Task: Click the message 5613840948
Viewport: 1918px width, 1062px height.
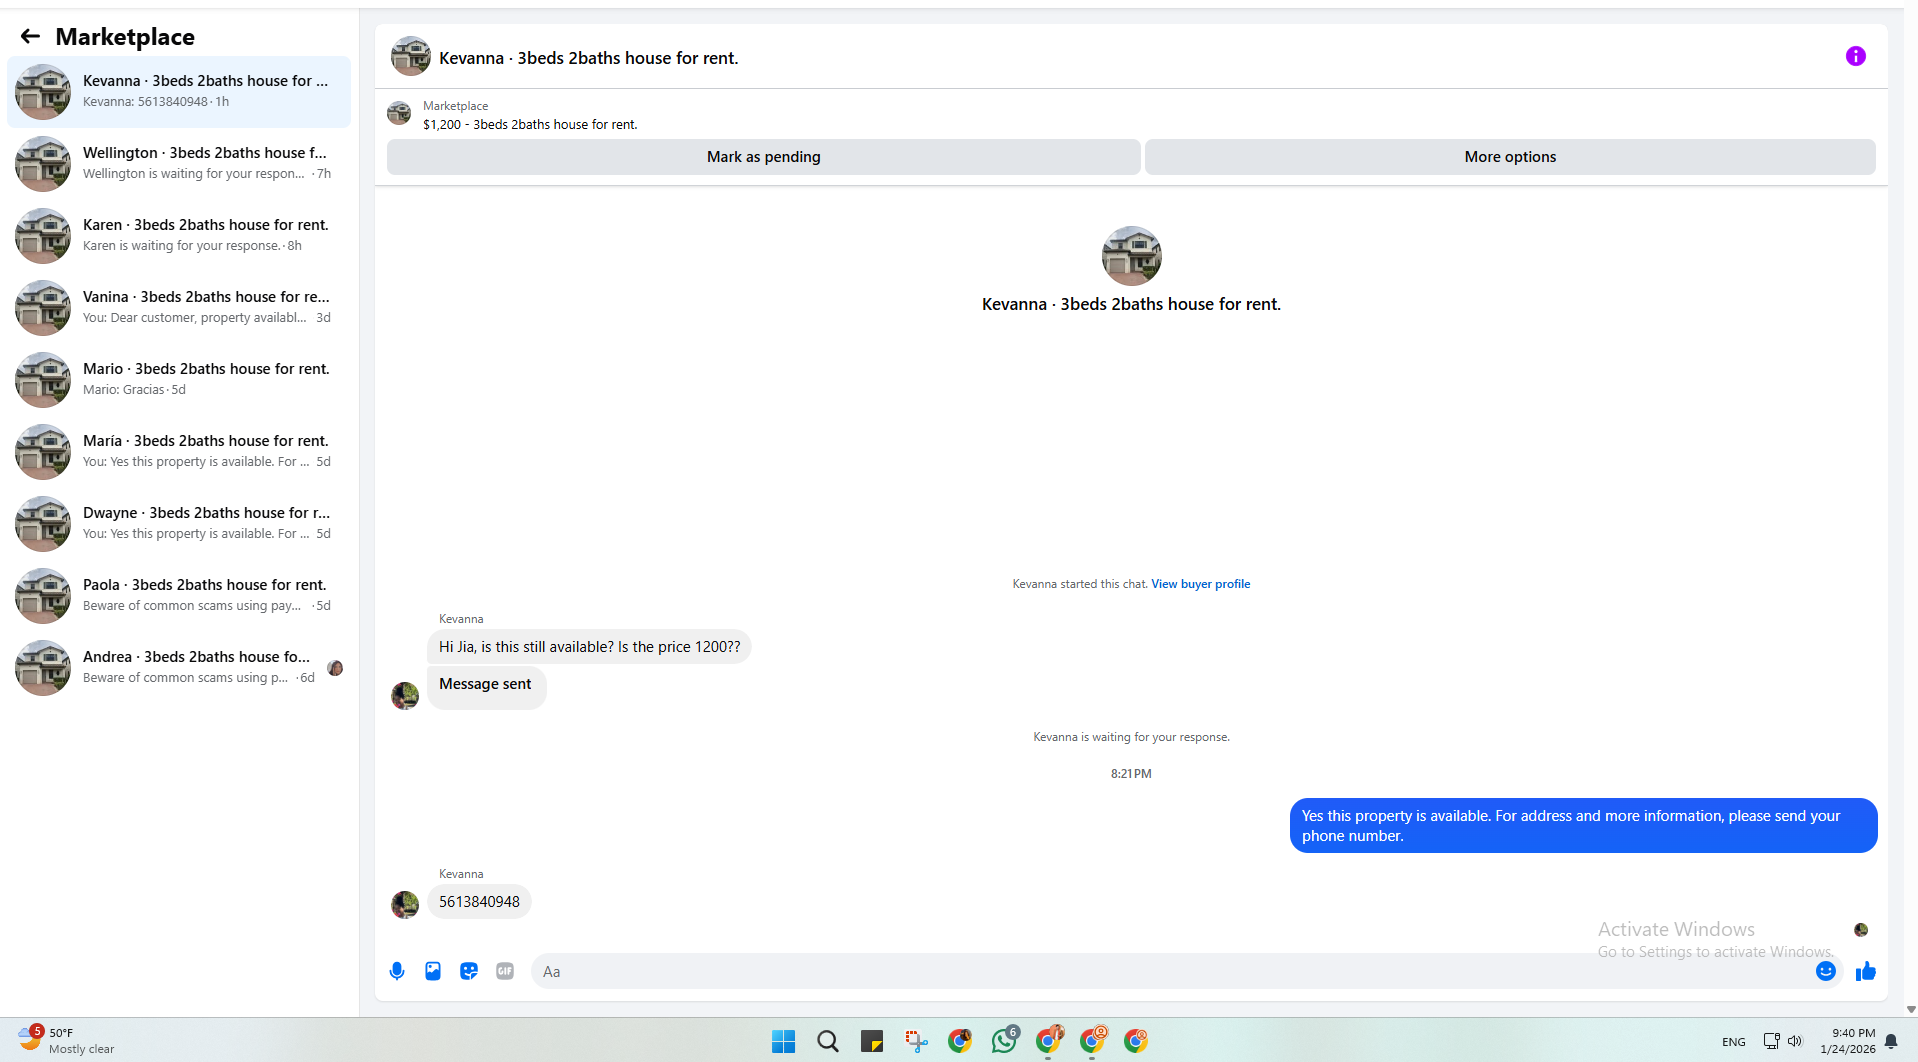Action: 479,902
